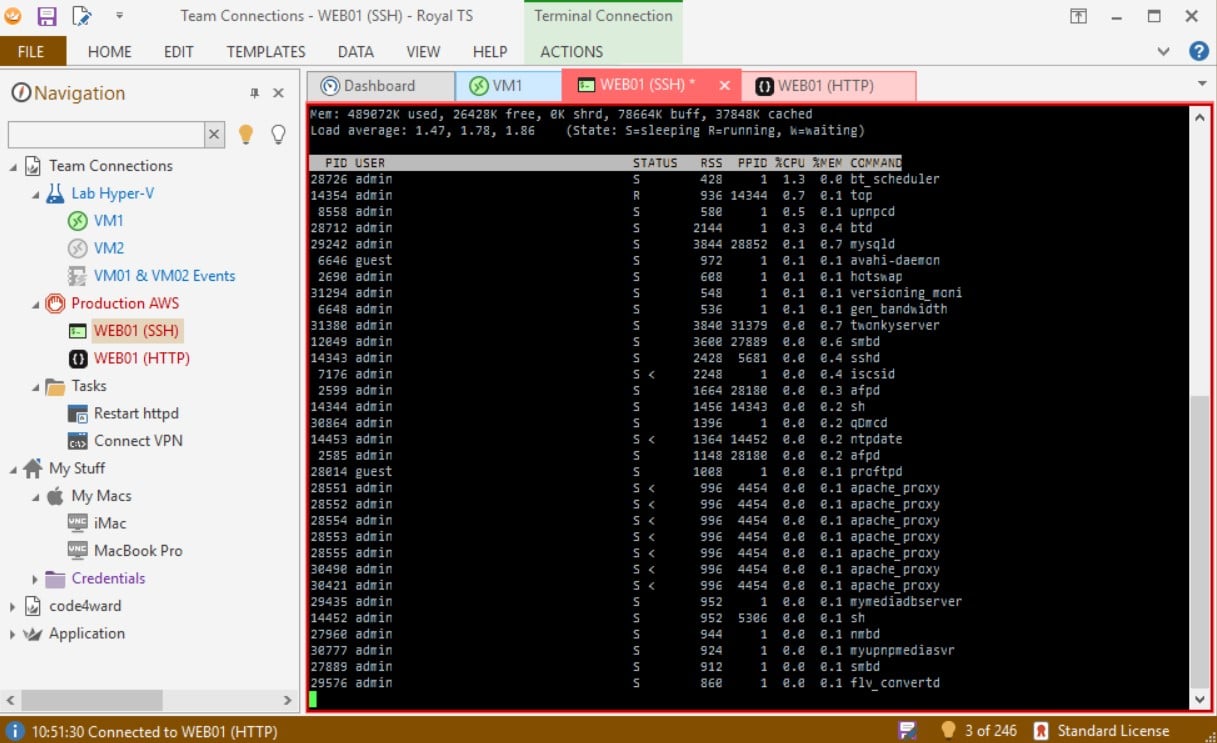Close the Navigation panel
The image size is (1217, 743).
tap(279, 93)
